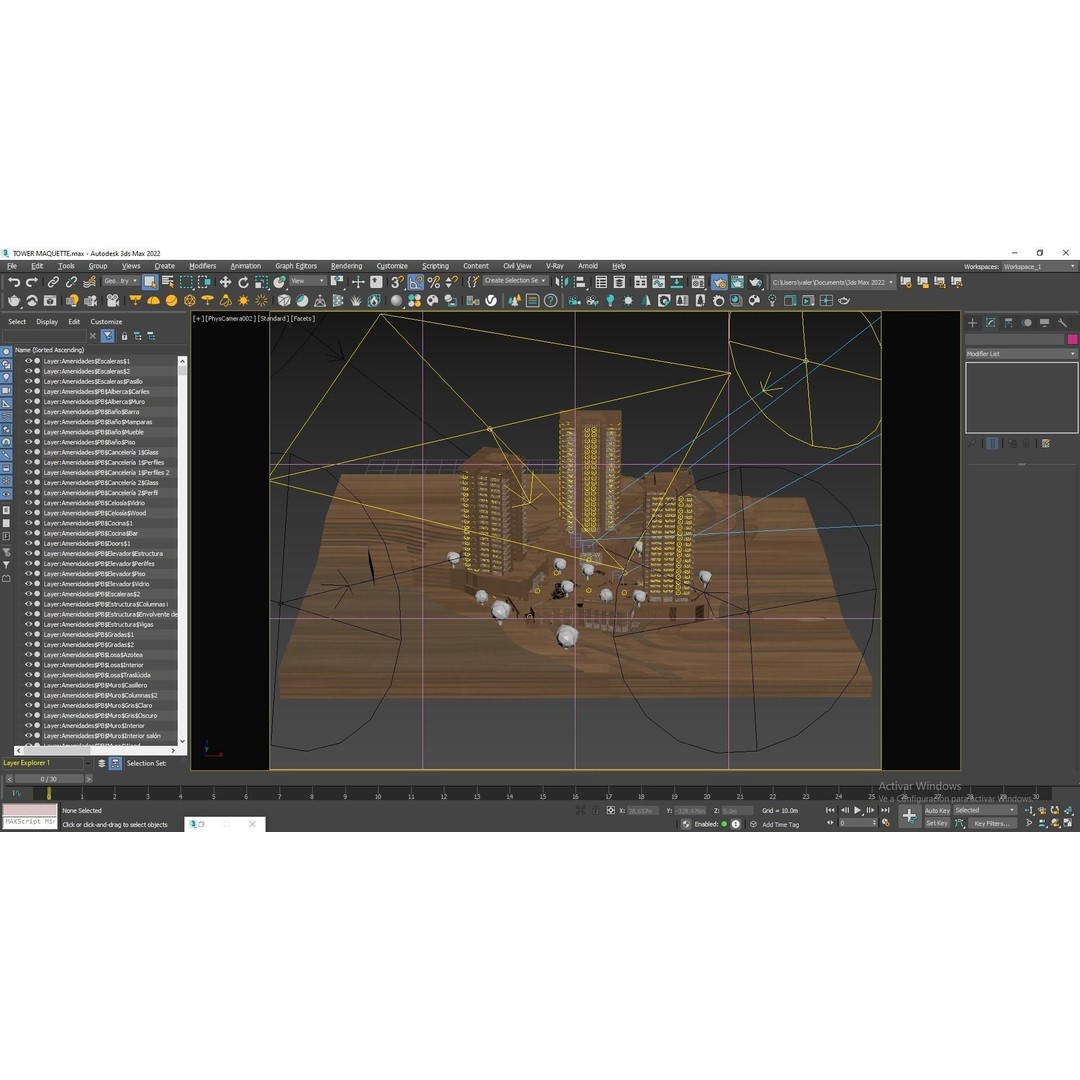The image size is (1080, 1080).
Task: Choose the Select and Move tool
Action: click(x=225, y=282)
